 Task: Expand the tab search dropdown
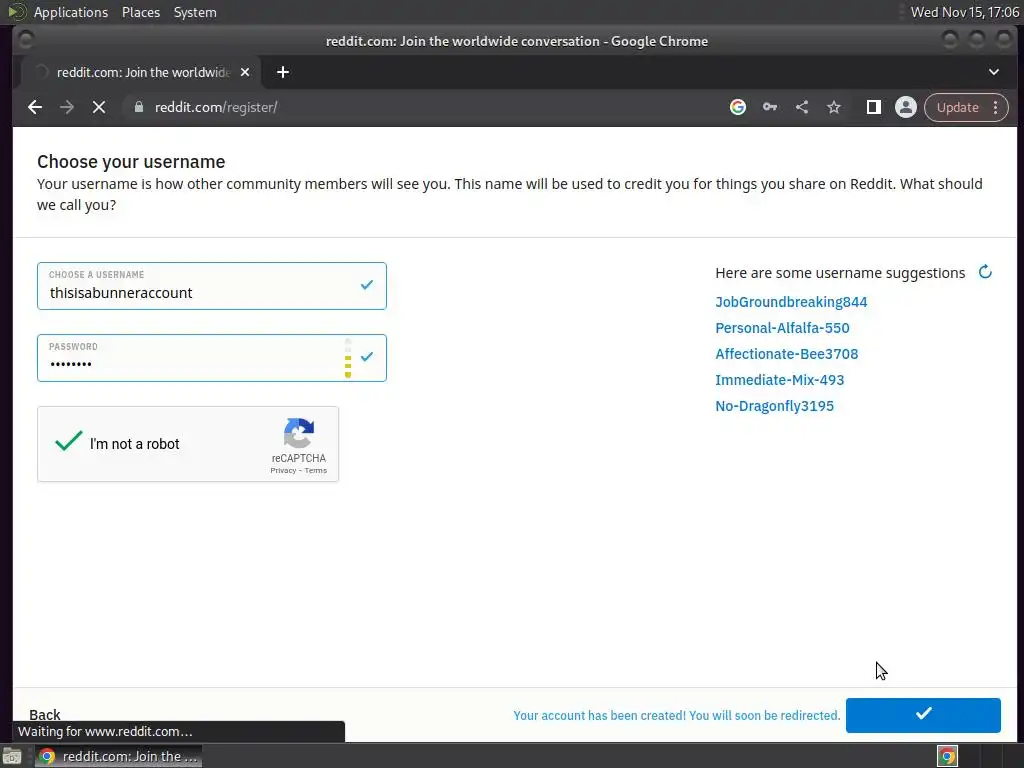tap(994, 72)
